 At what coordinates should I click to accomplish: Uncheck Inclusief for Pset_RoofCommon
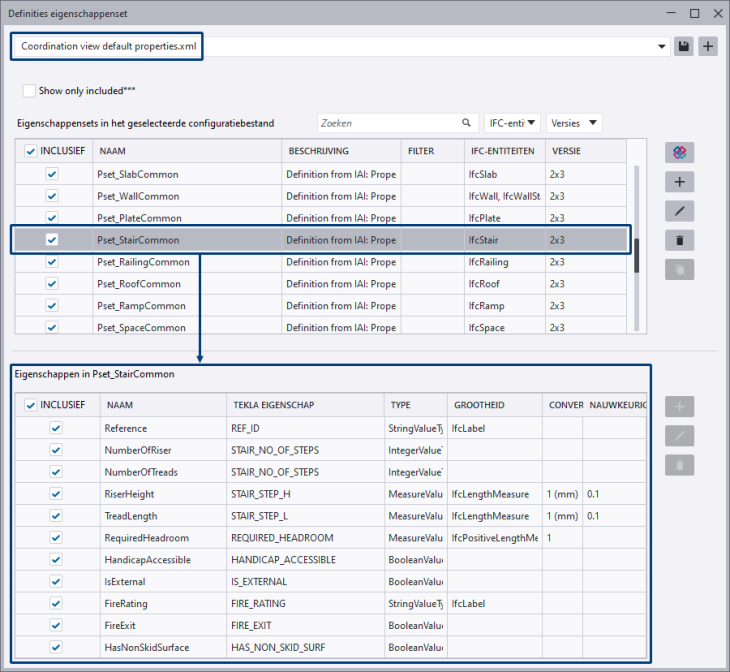point(52,284)
